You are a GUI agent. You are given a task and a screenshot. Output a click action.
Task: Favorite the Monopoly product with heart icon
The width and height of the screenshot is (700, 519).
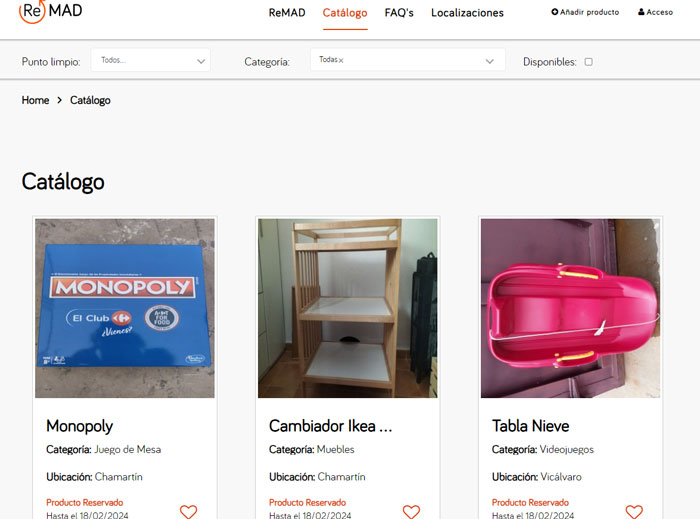188,511
